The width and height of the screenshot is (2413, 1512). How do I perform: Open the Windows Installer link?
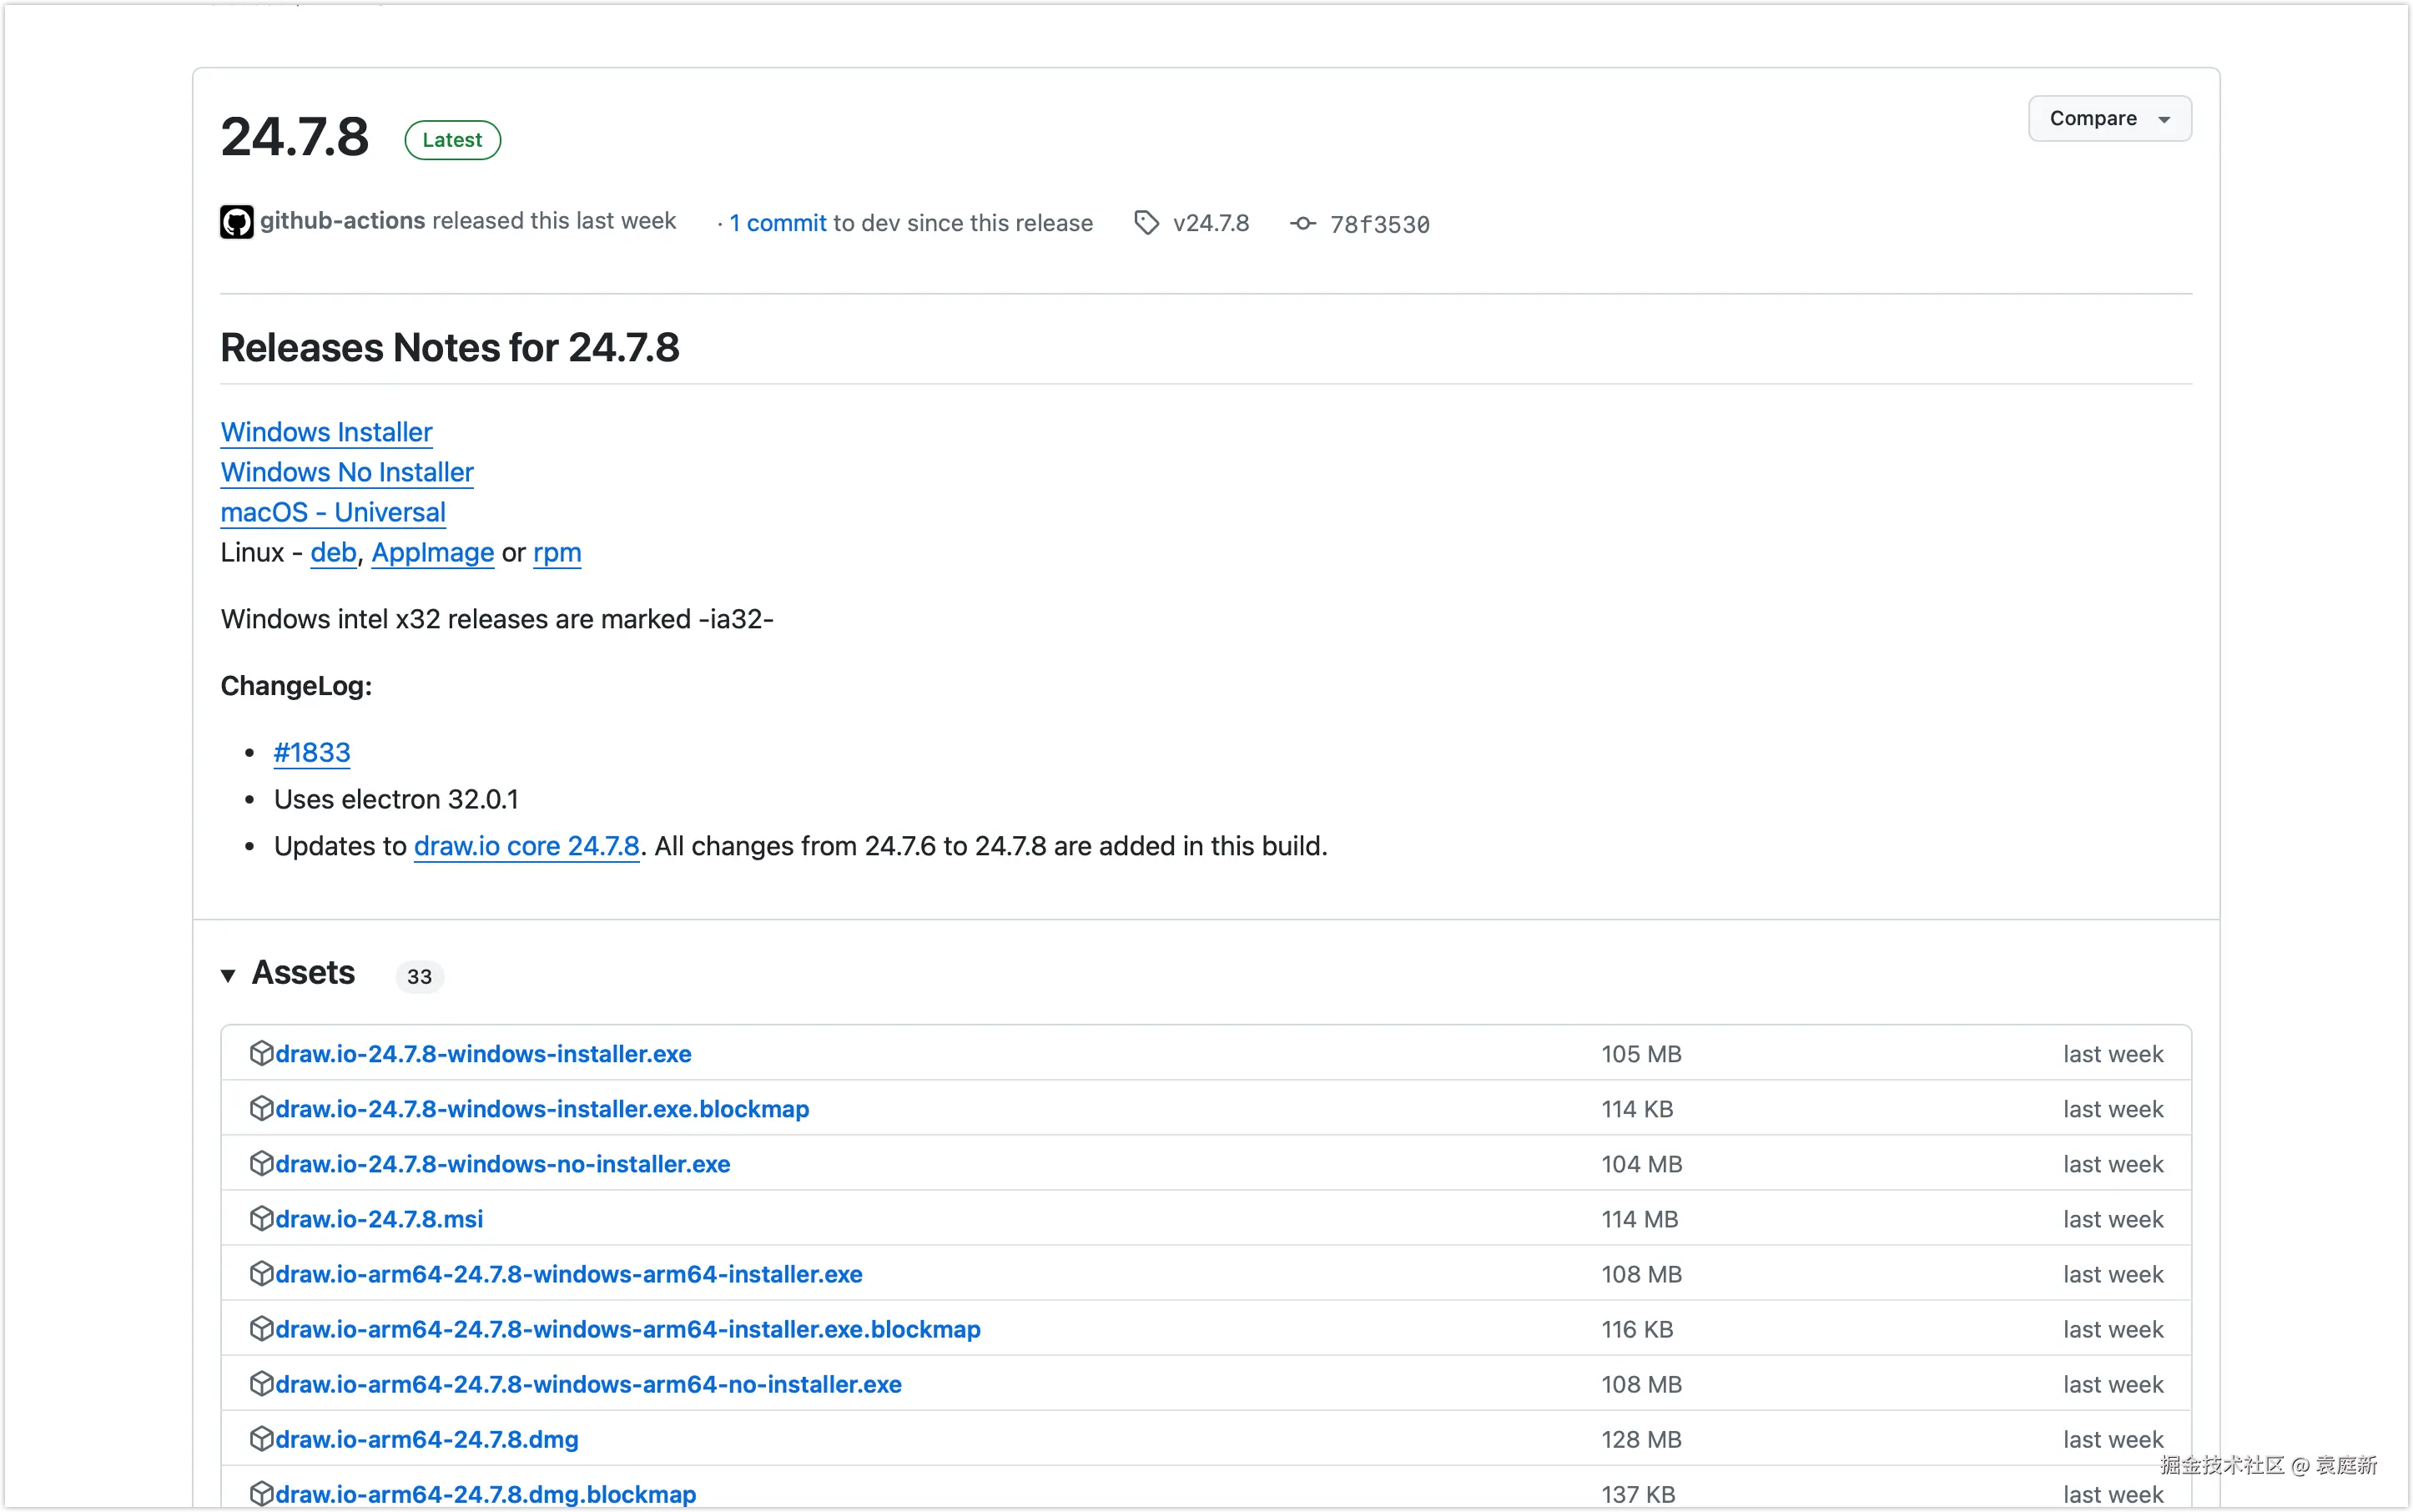(x=326, y=432)
